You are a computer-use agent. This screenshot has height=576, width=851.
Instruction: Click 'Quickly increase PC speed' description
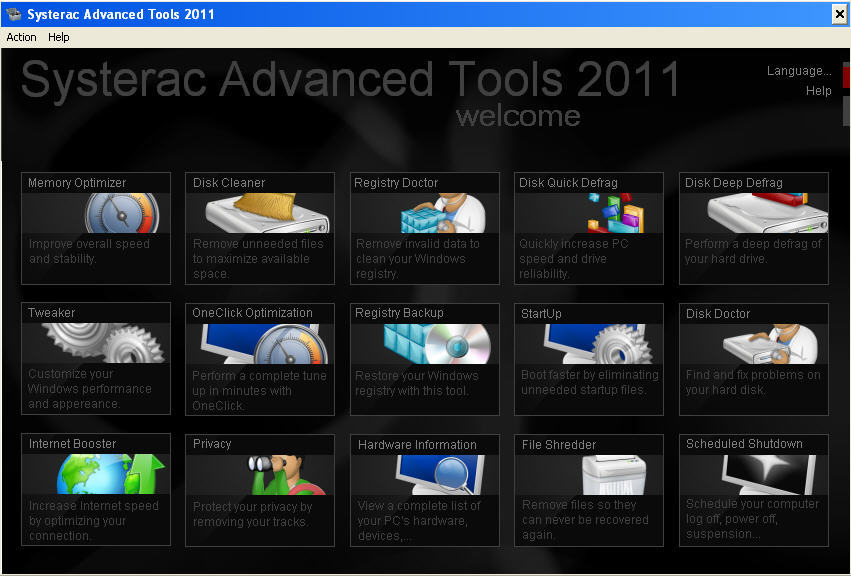[x=573, y=259]
